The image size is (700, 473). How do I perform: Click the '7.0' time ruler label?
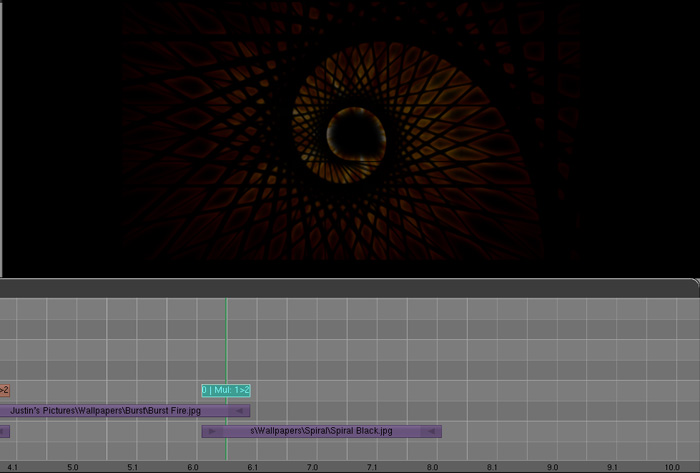pos(312,467)
